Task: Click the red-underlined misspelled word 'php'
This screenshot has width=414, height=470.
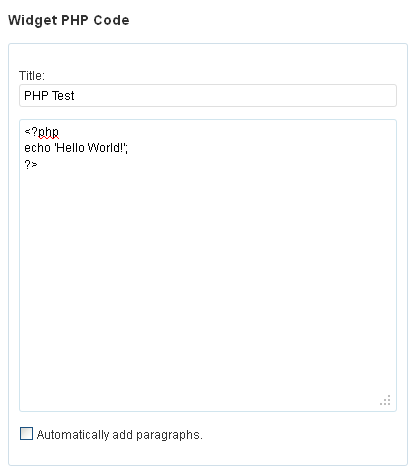Action: point(49,132)
